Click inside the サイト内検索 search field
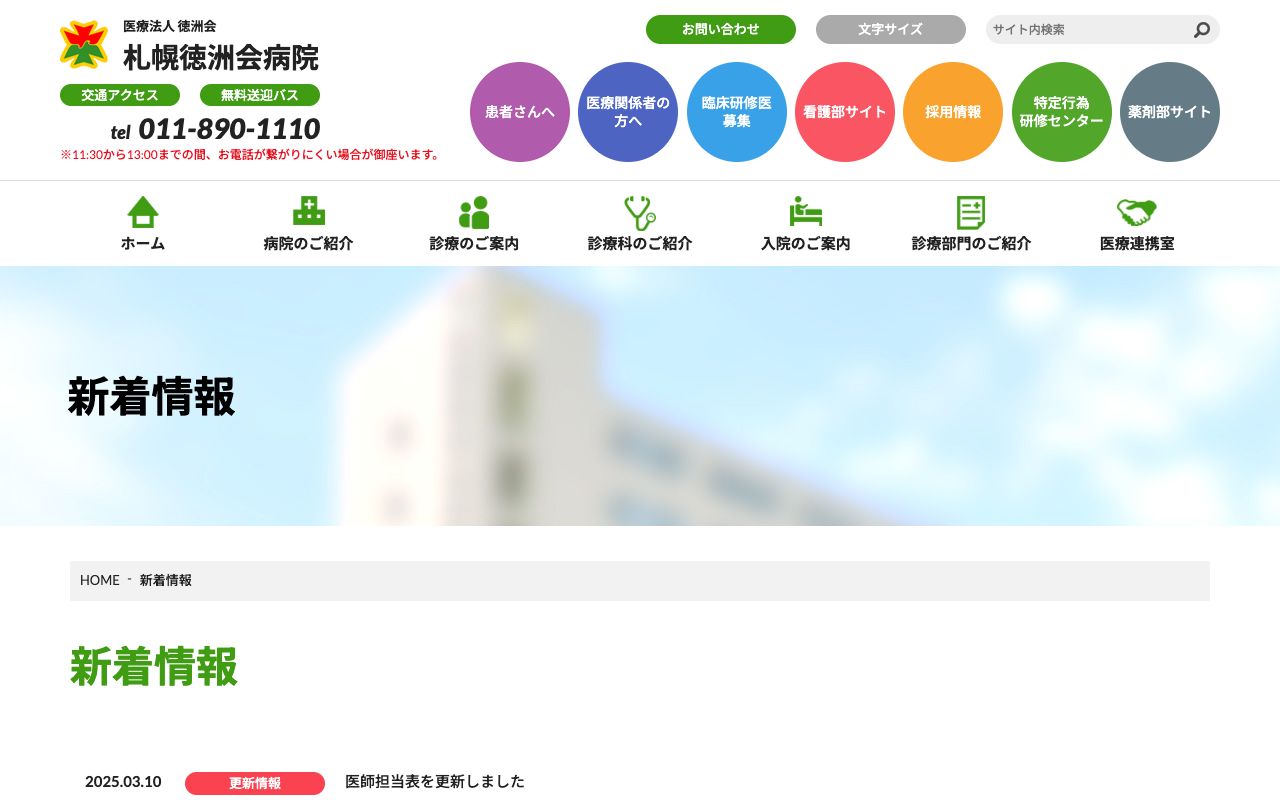The height and width of the screenshot is (800, 1280). [1080, 30]
